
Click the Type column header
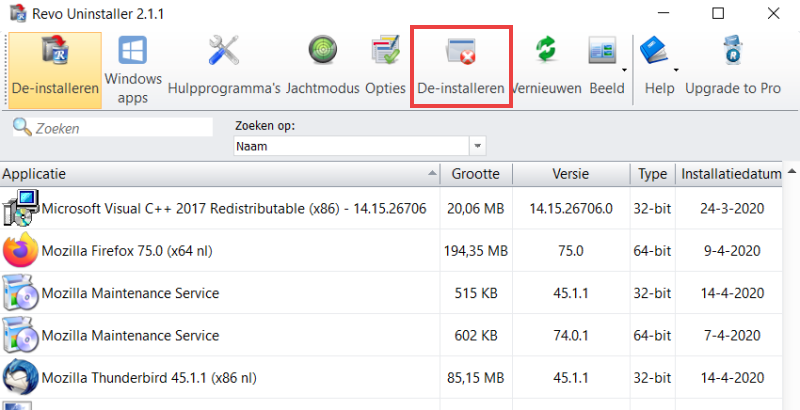coord(652,174)
